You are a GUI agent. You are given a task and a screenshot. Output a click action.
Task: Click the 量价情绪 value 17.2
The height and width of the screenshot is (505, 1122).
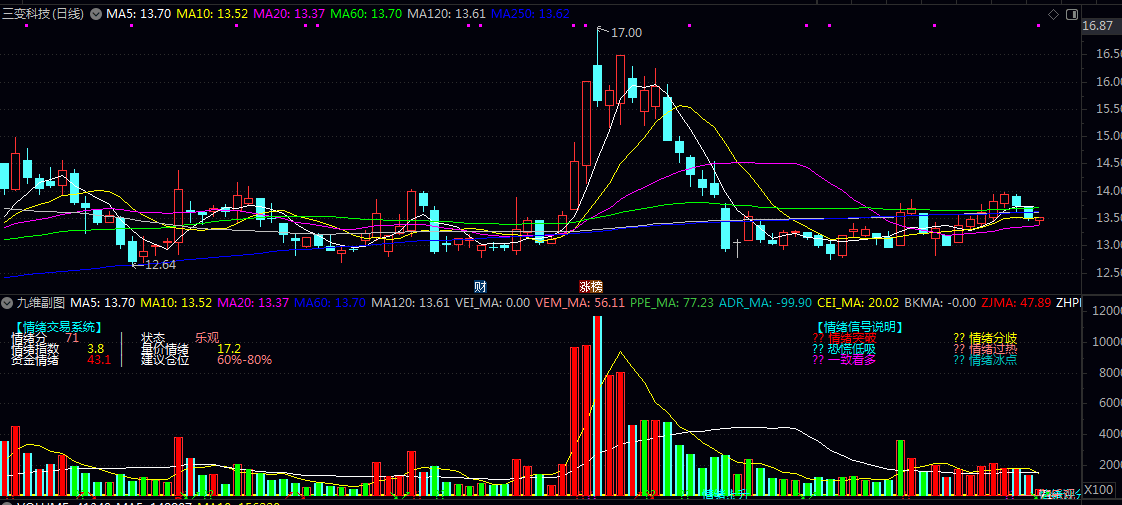click(229, 349)
